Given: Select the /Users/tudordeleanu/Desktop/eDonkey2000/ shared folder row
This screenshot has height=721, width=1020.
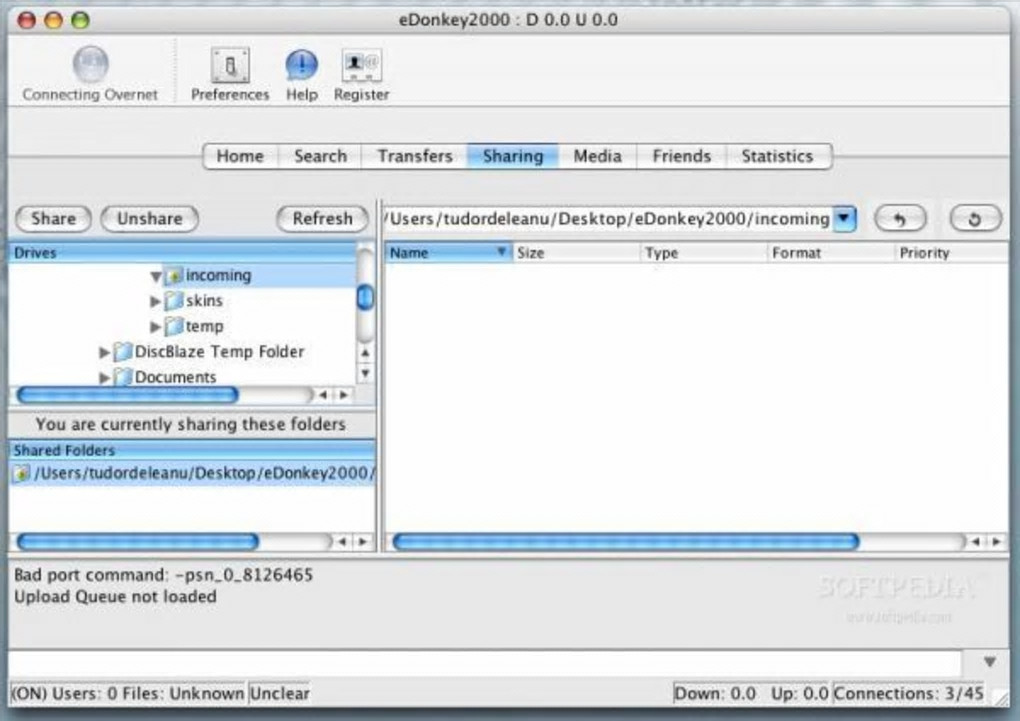Looking at the screenshot, I should click(192, 473).
